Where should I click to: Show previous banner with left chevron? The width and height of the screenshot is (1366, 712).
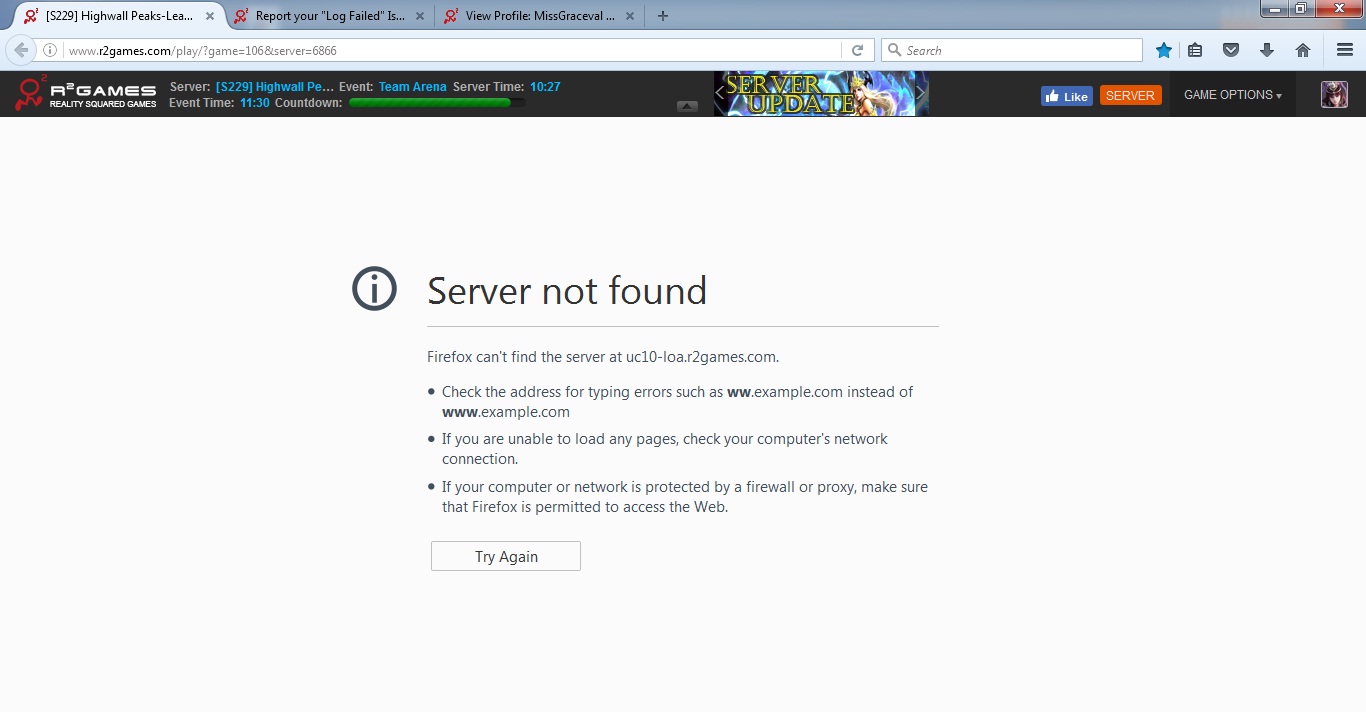(720, 93)
